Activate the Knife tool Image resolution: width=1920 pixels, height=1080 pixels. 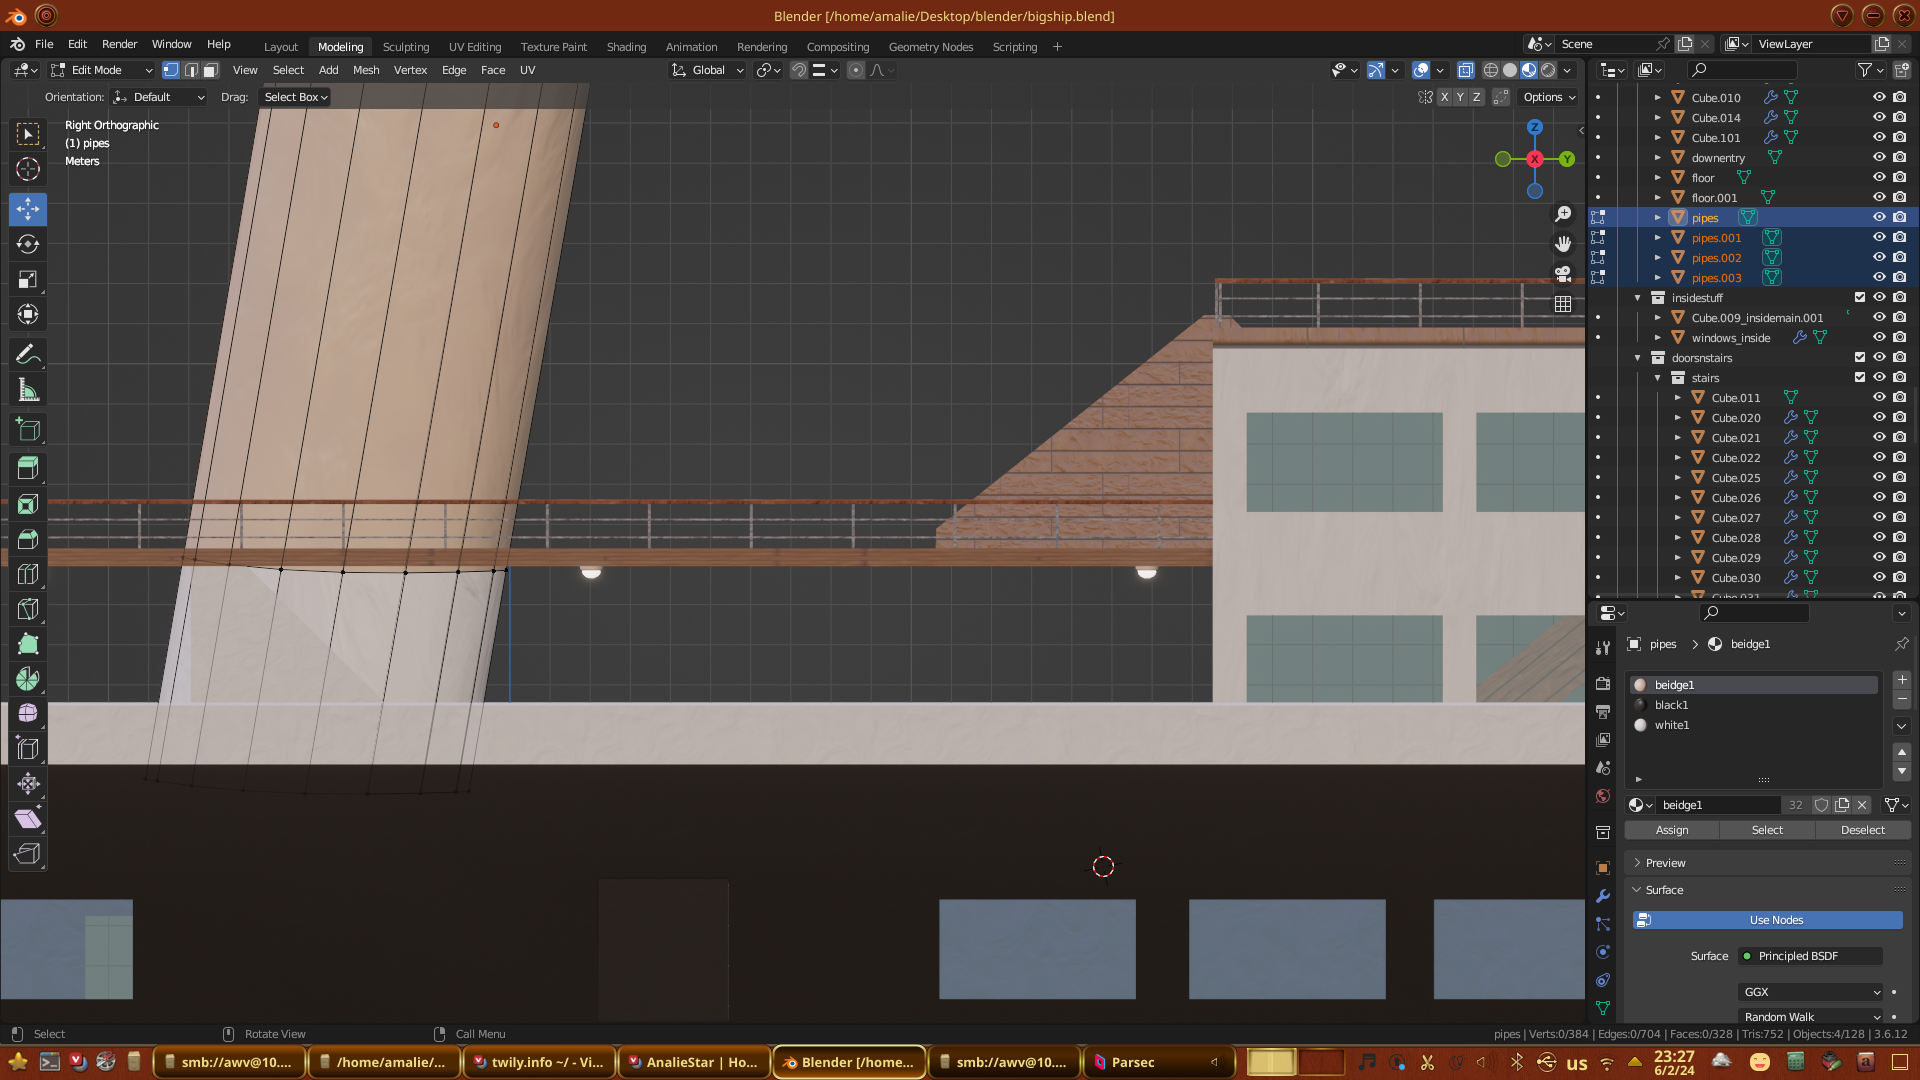[x=28, y=609]
